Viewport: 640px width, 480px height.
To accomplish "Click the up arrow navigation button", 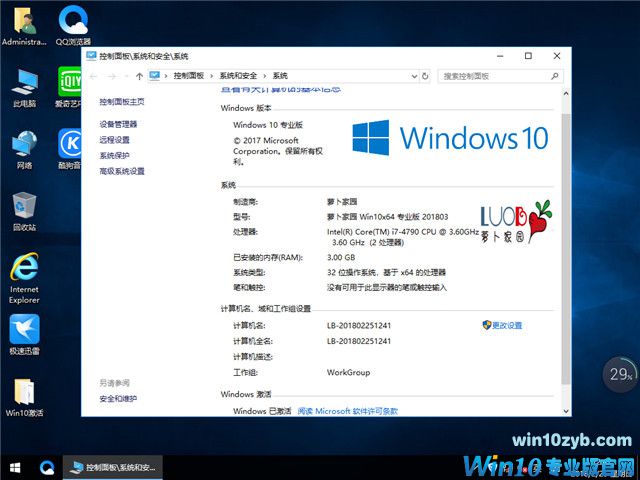I will coord(138,76).
